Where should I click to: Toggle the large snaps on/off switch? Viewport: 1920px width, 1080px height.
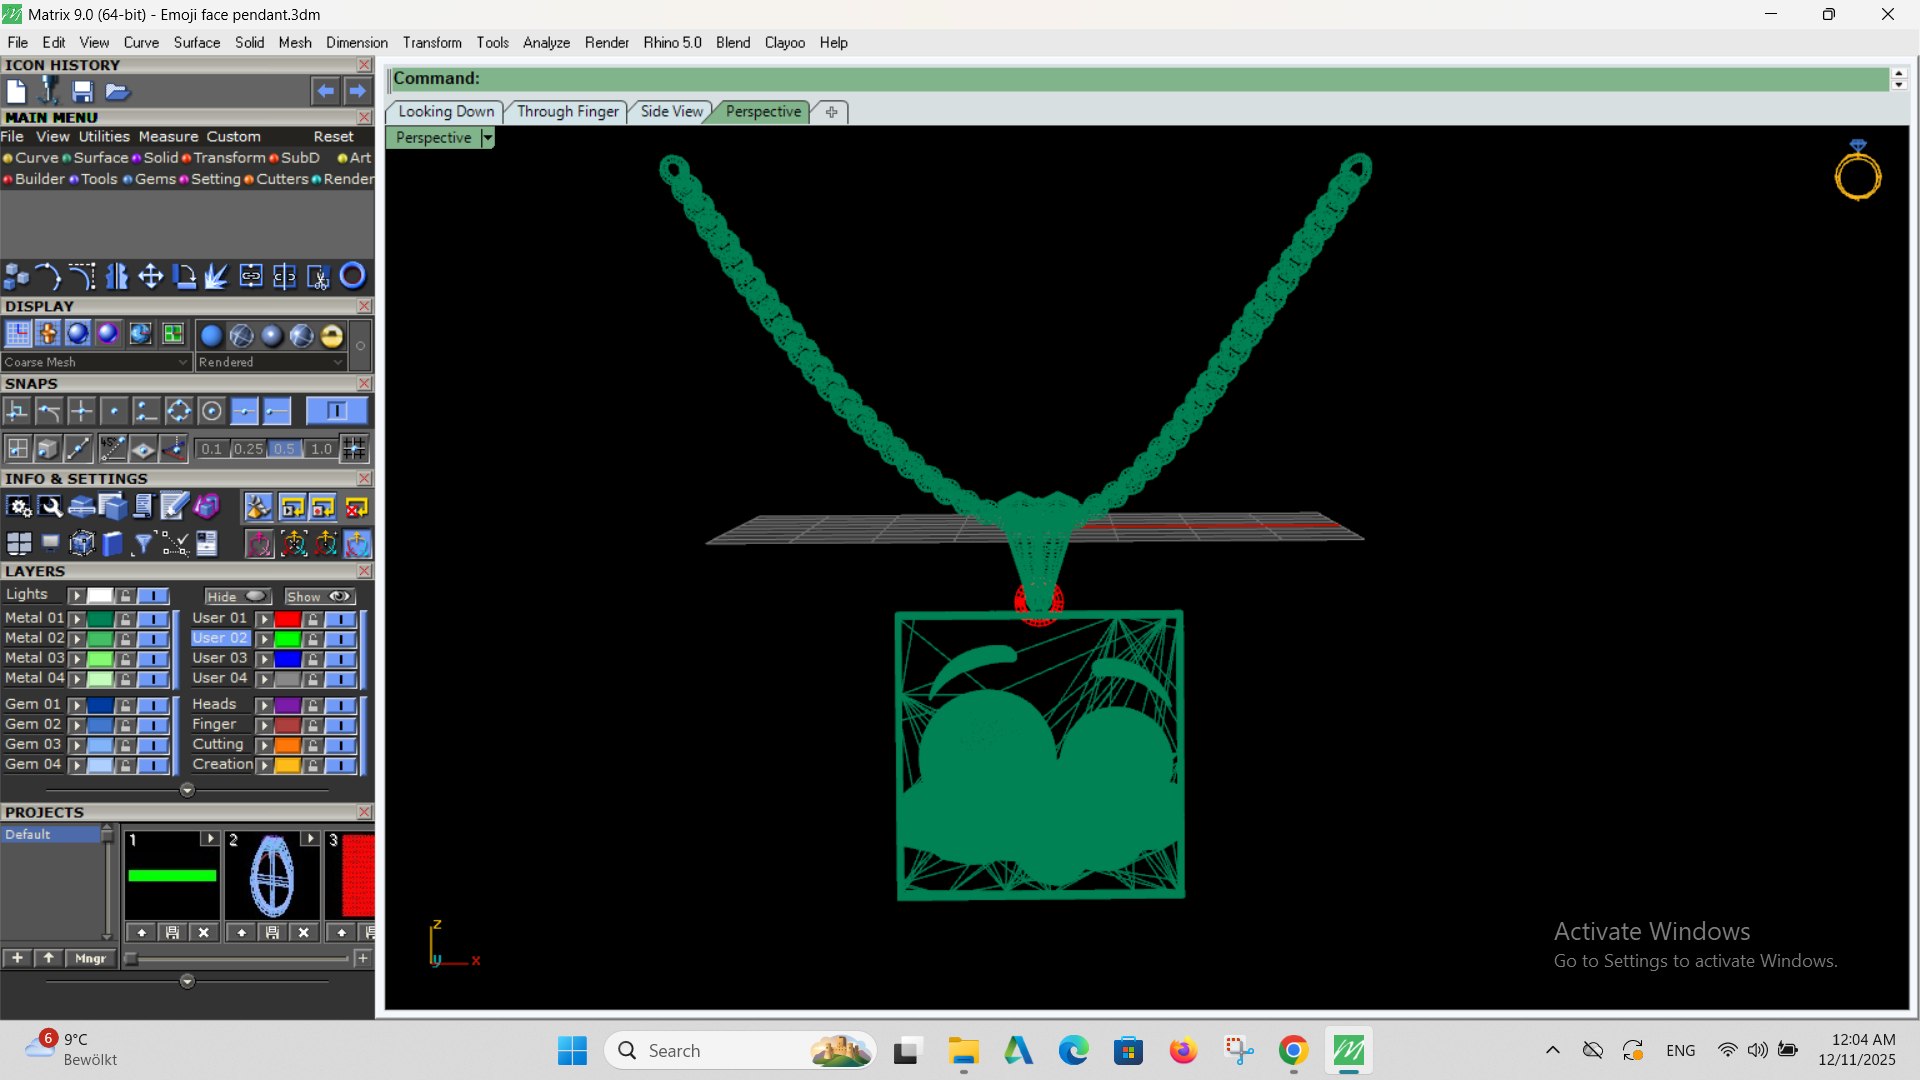click(336, 411)
